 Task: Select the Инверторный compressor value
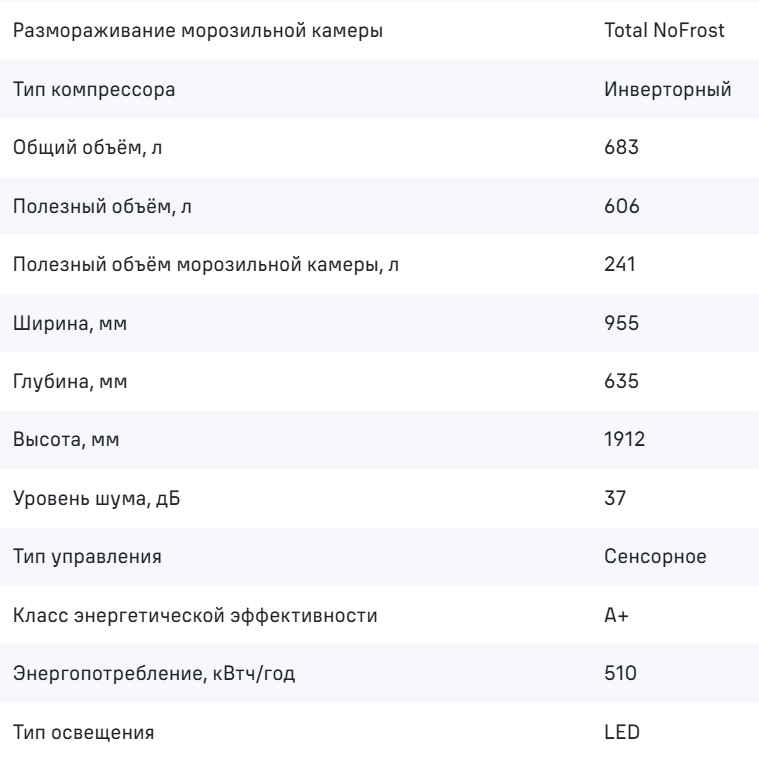click(667, 90)
